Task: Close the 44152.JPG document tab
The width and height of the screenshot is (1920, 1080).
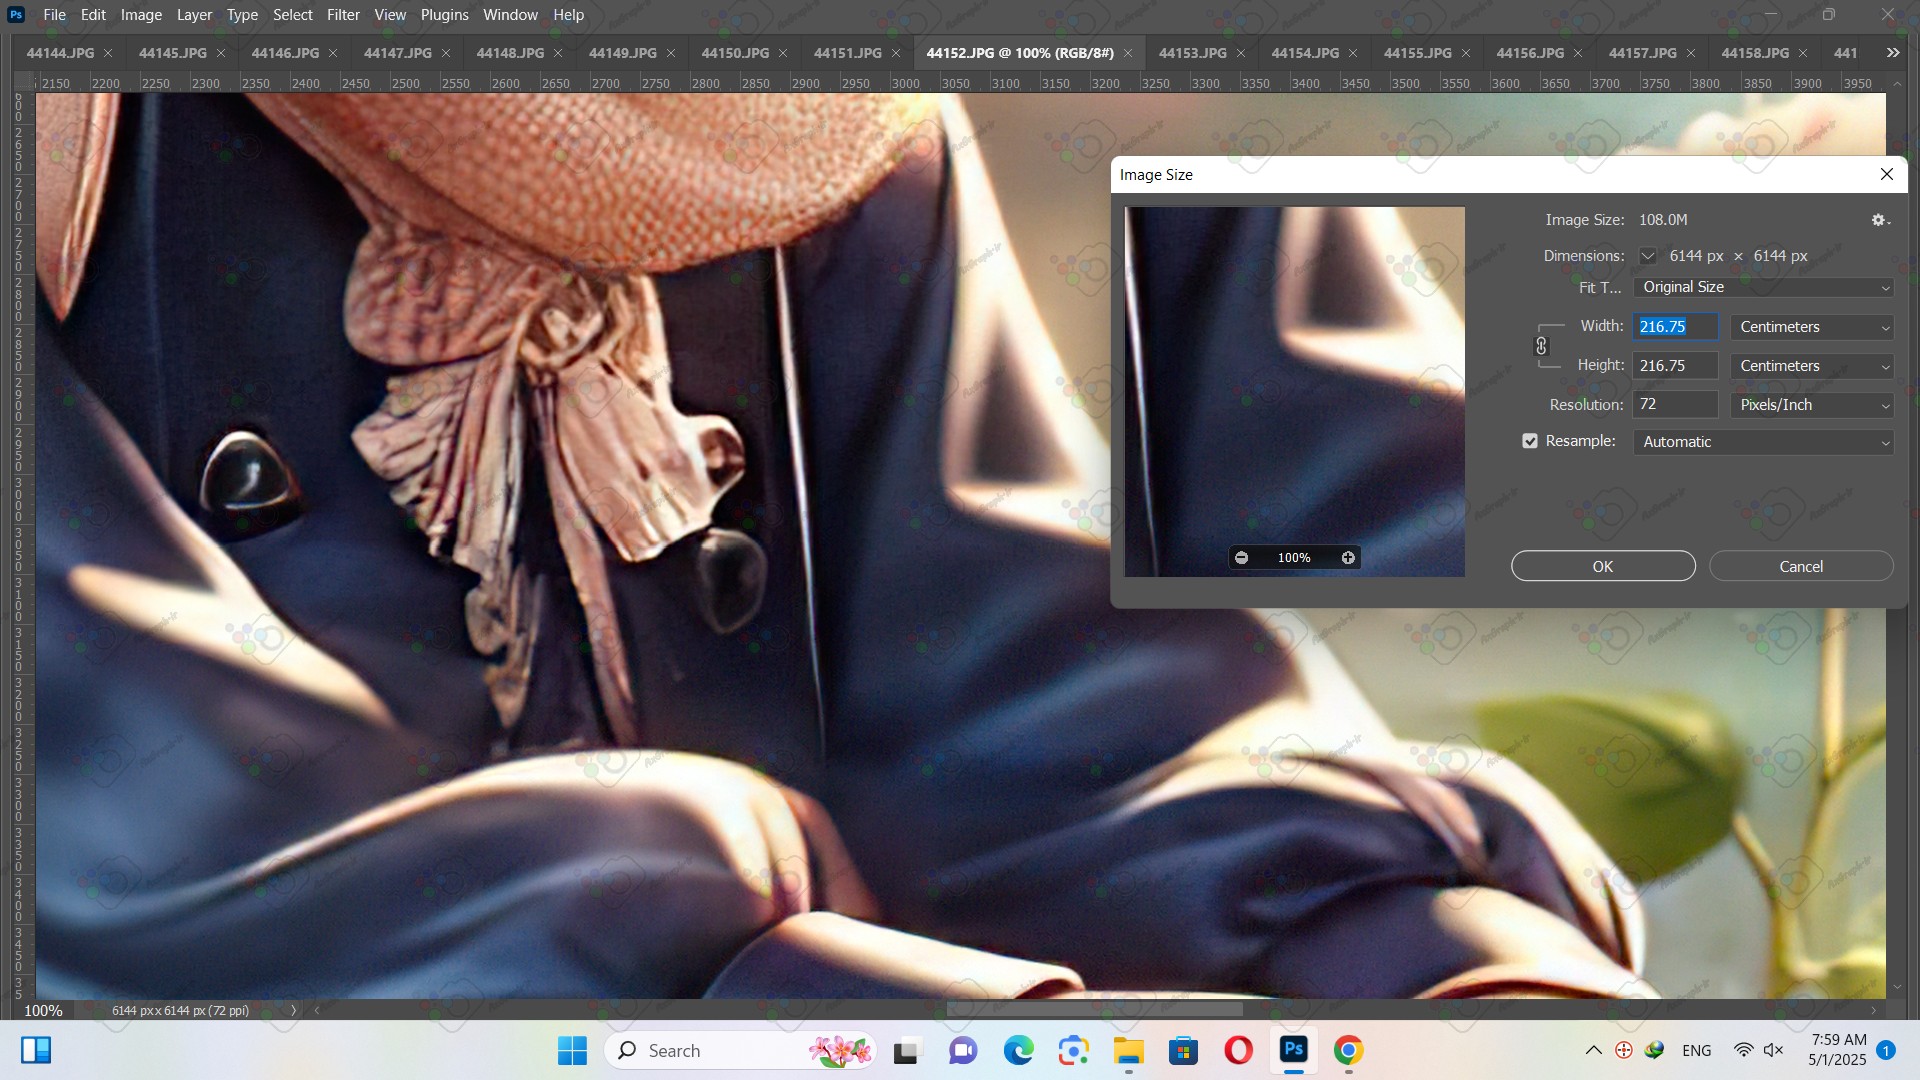Action: pos(1128,53)
